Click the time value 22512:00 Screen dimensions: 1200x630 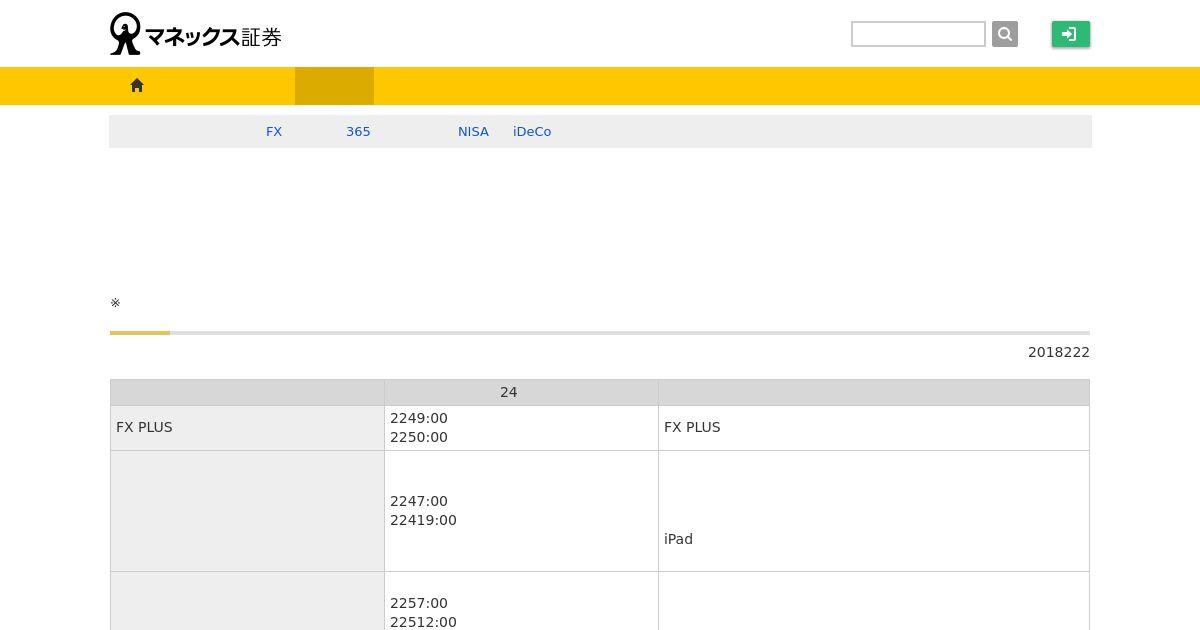coord(423,622)
